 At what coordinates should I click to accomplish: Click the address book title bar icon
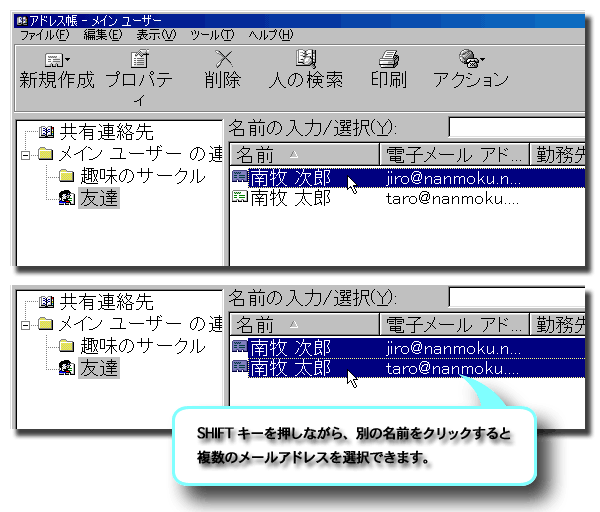click(22, 20)
